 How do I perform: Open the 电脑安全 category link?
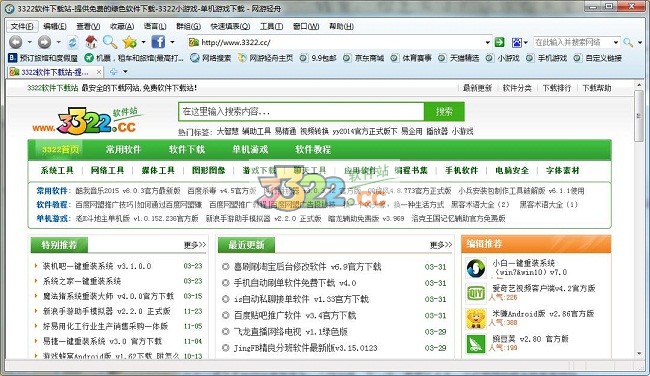tap(512, 170)
